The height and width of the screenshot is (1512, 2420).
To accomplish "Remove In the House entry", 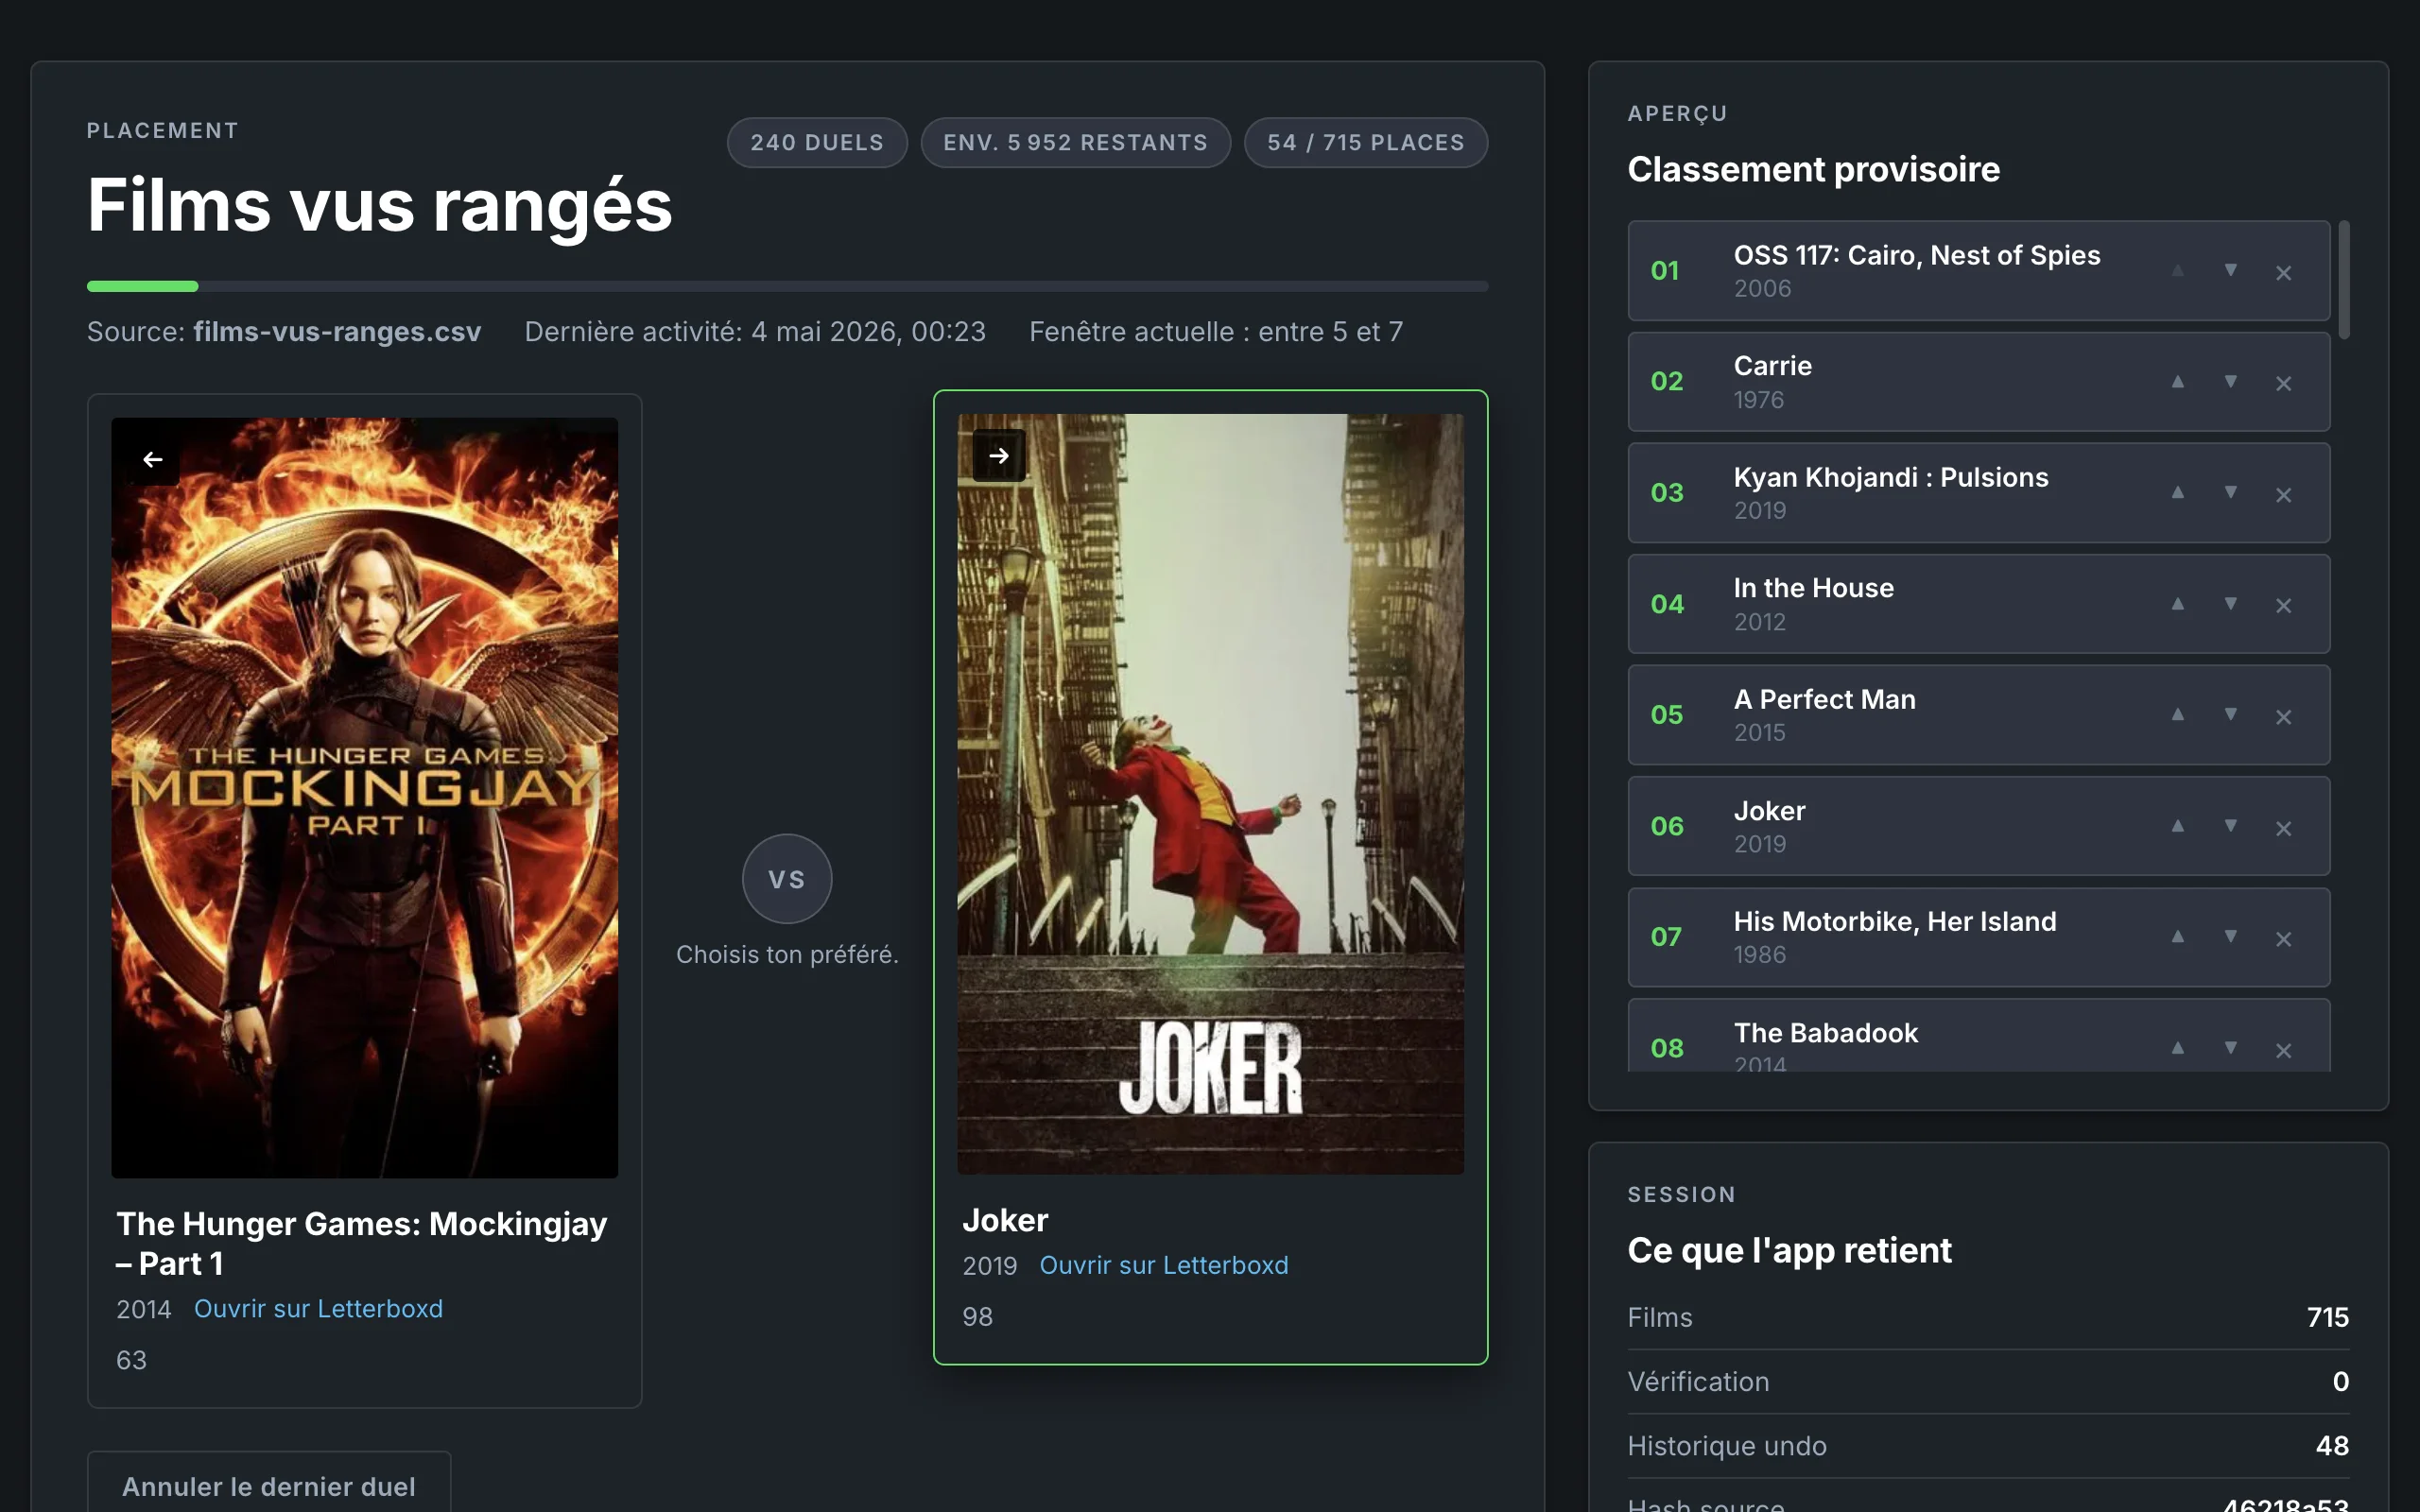I will click(x=2283, y=605).
